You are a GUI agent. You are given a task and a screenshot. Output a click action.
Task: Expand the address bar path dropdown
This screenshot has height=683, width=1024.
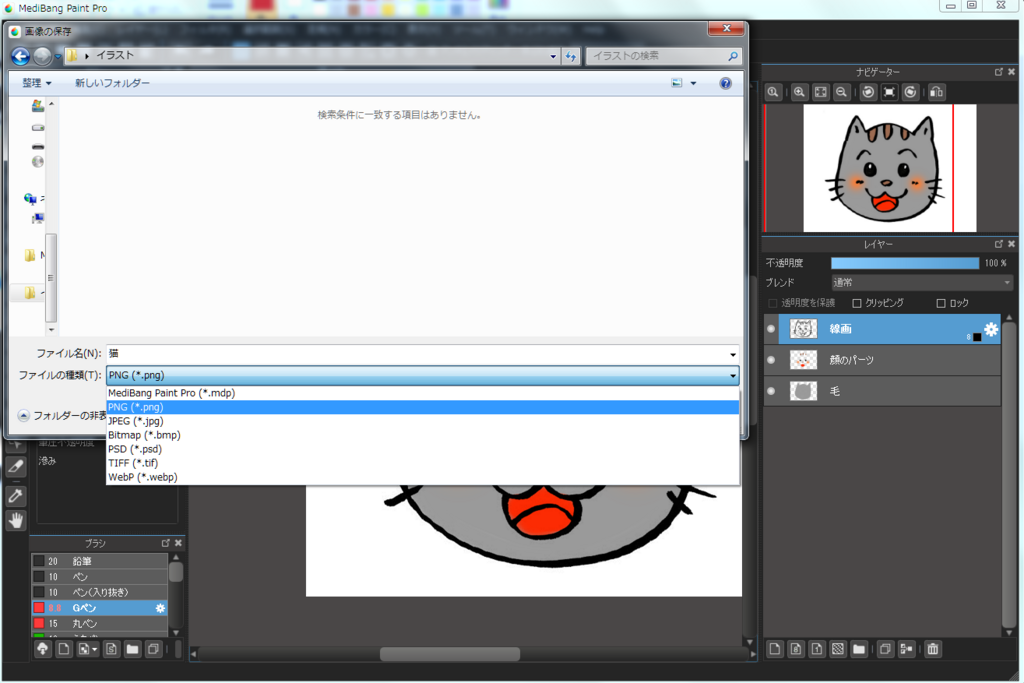click(x=553, y=56)
